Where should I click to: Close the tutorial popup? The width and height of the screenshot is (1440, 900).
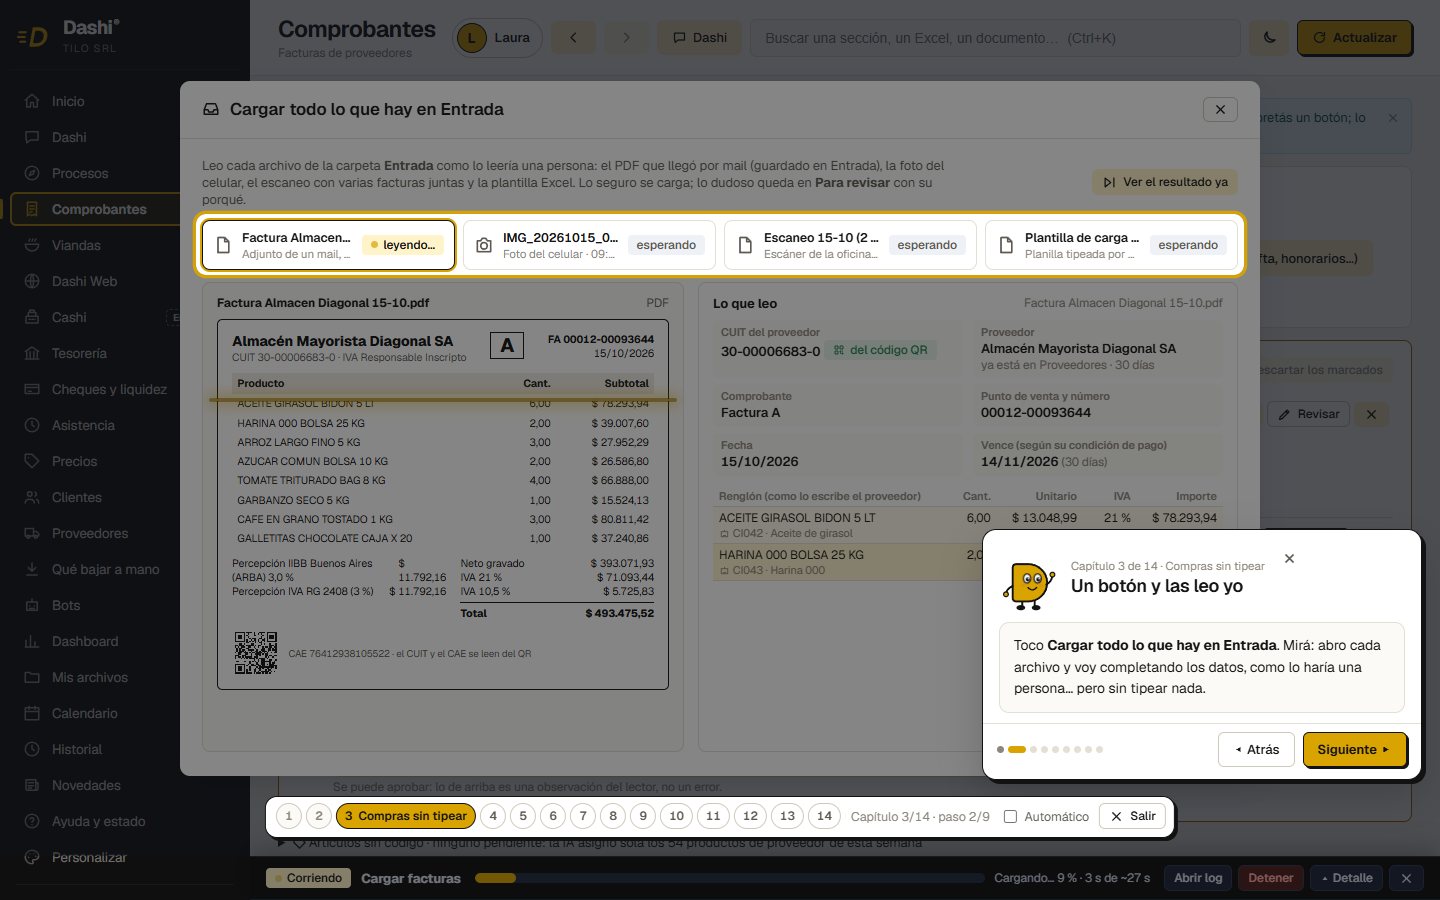tap(1289, 559)
